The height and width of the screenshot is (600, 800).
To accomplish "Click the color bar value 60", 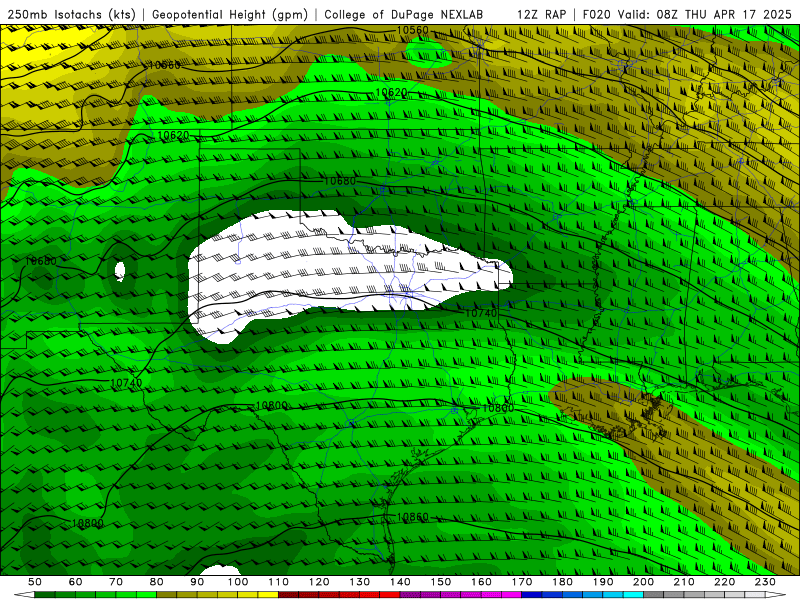I will pyautogui.click(x=75, y=582).
